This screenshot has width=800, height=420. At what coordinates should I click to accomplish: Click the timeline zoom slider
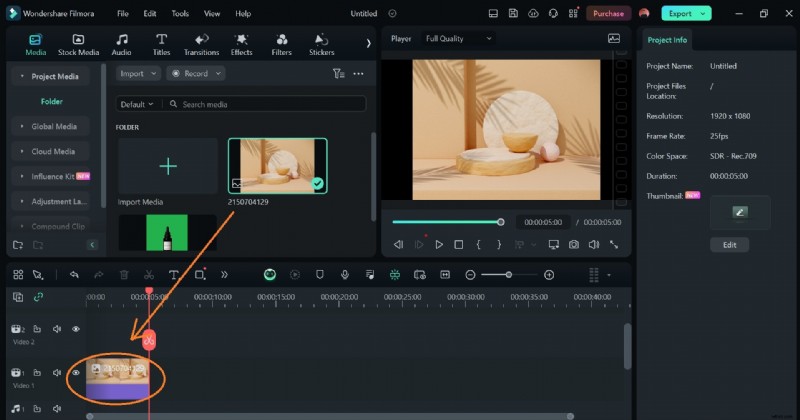509,274
